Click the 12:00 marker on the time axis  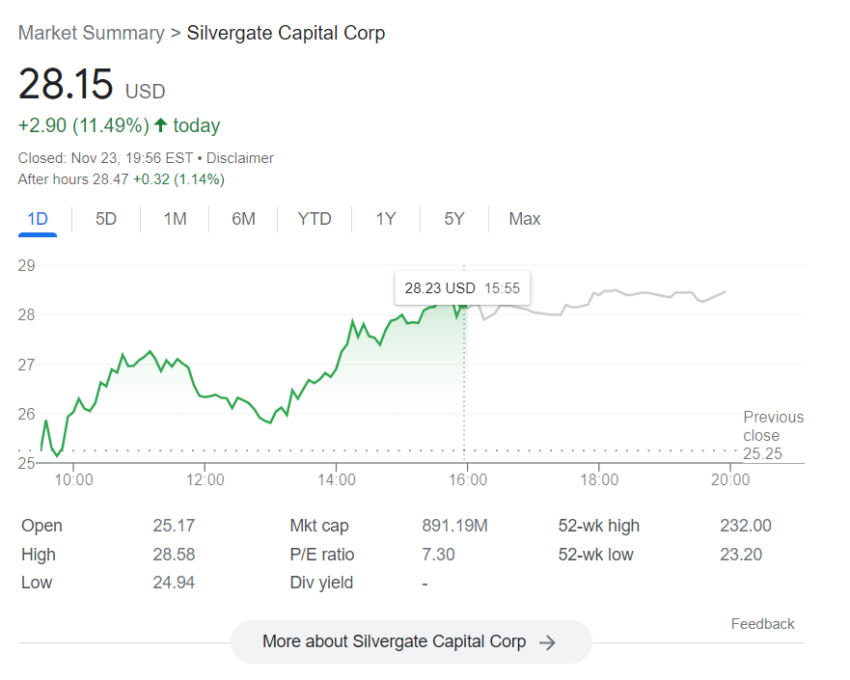pyautogui.click(x=205, y=480)
